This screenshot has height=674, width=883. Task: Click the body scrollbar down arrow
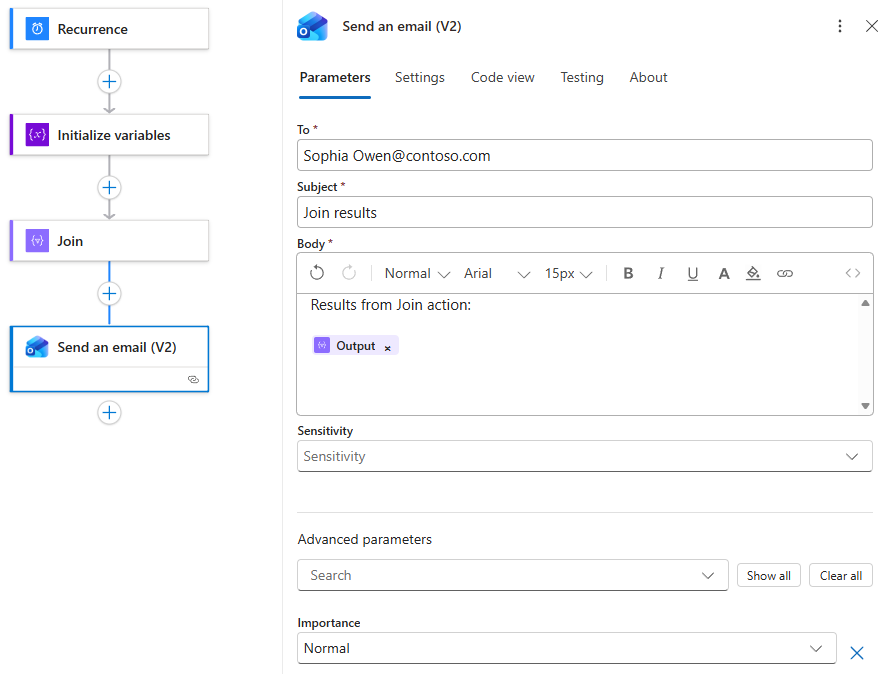[866, 406]
